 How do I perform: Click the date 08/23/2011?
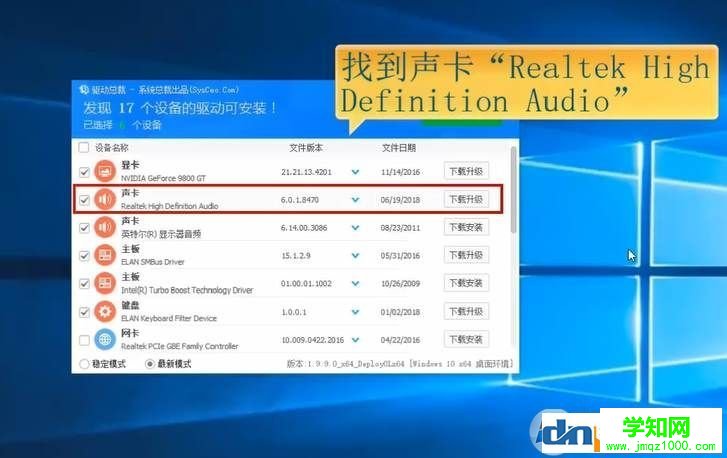click(x=400, y=228)
